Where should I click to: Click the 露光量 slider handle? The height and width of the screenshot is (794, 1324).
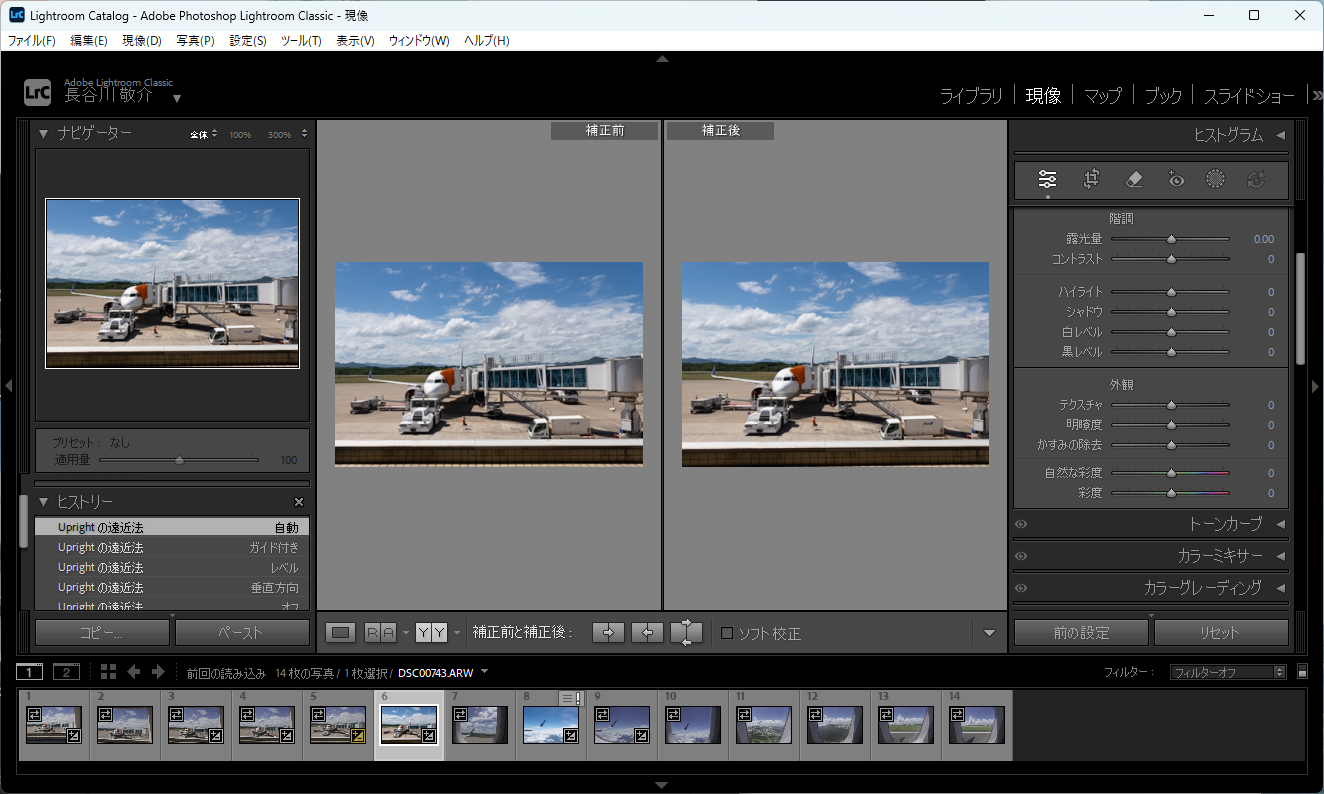coord(1171,239)
